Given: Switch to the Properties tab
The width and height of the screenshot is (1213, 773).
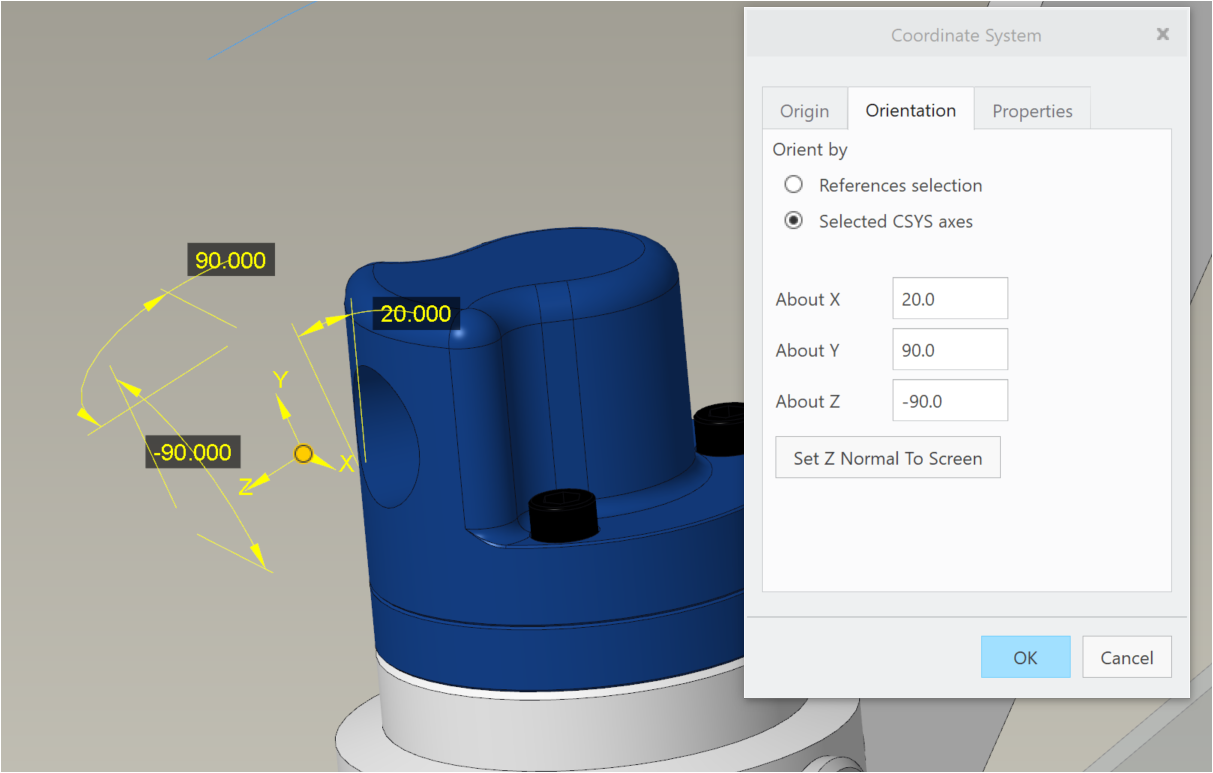Looking at the screenshot, I should tap(1032, 111).
